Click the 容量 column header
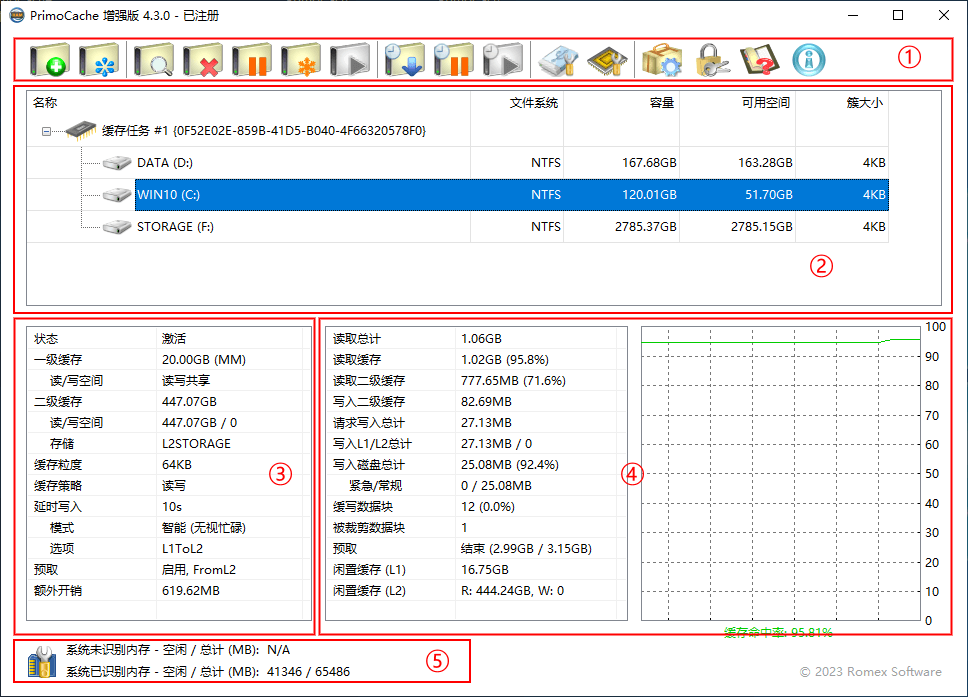This screenshot has width=968, height=697. 622,102
